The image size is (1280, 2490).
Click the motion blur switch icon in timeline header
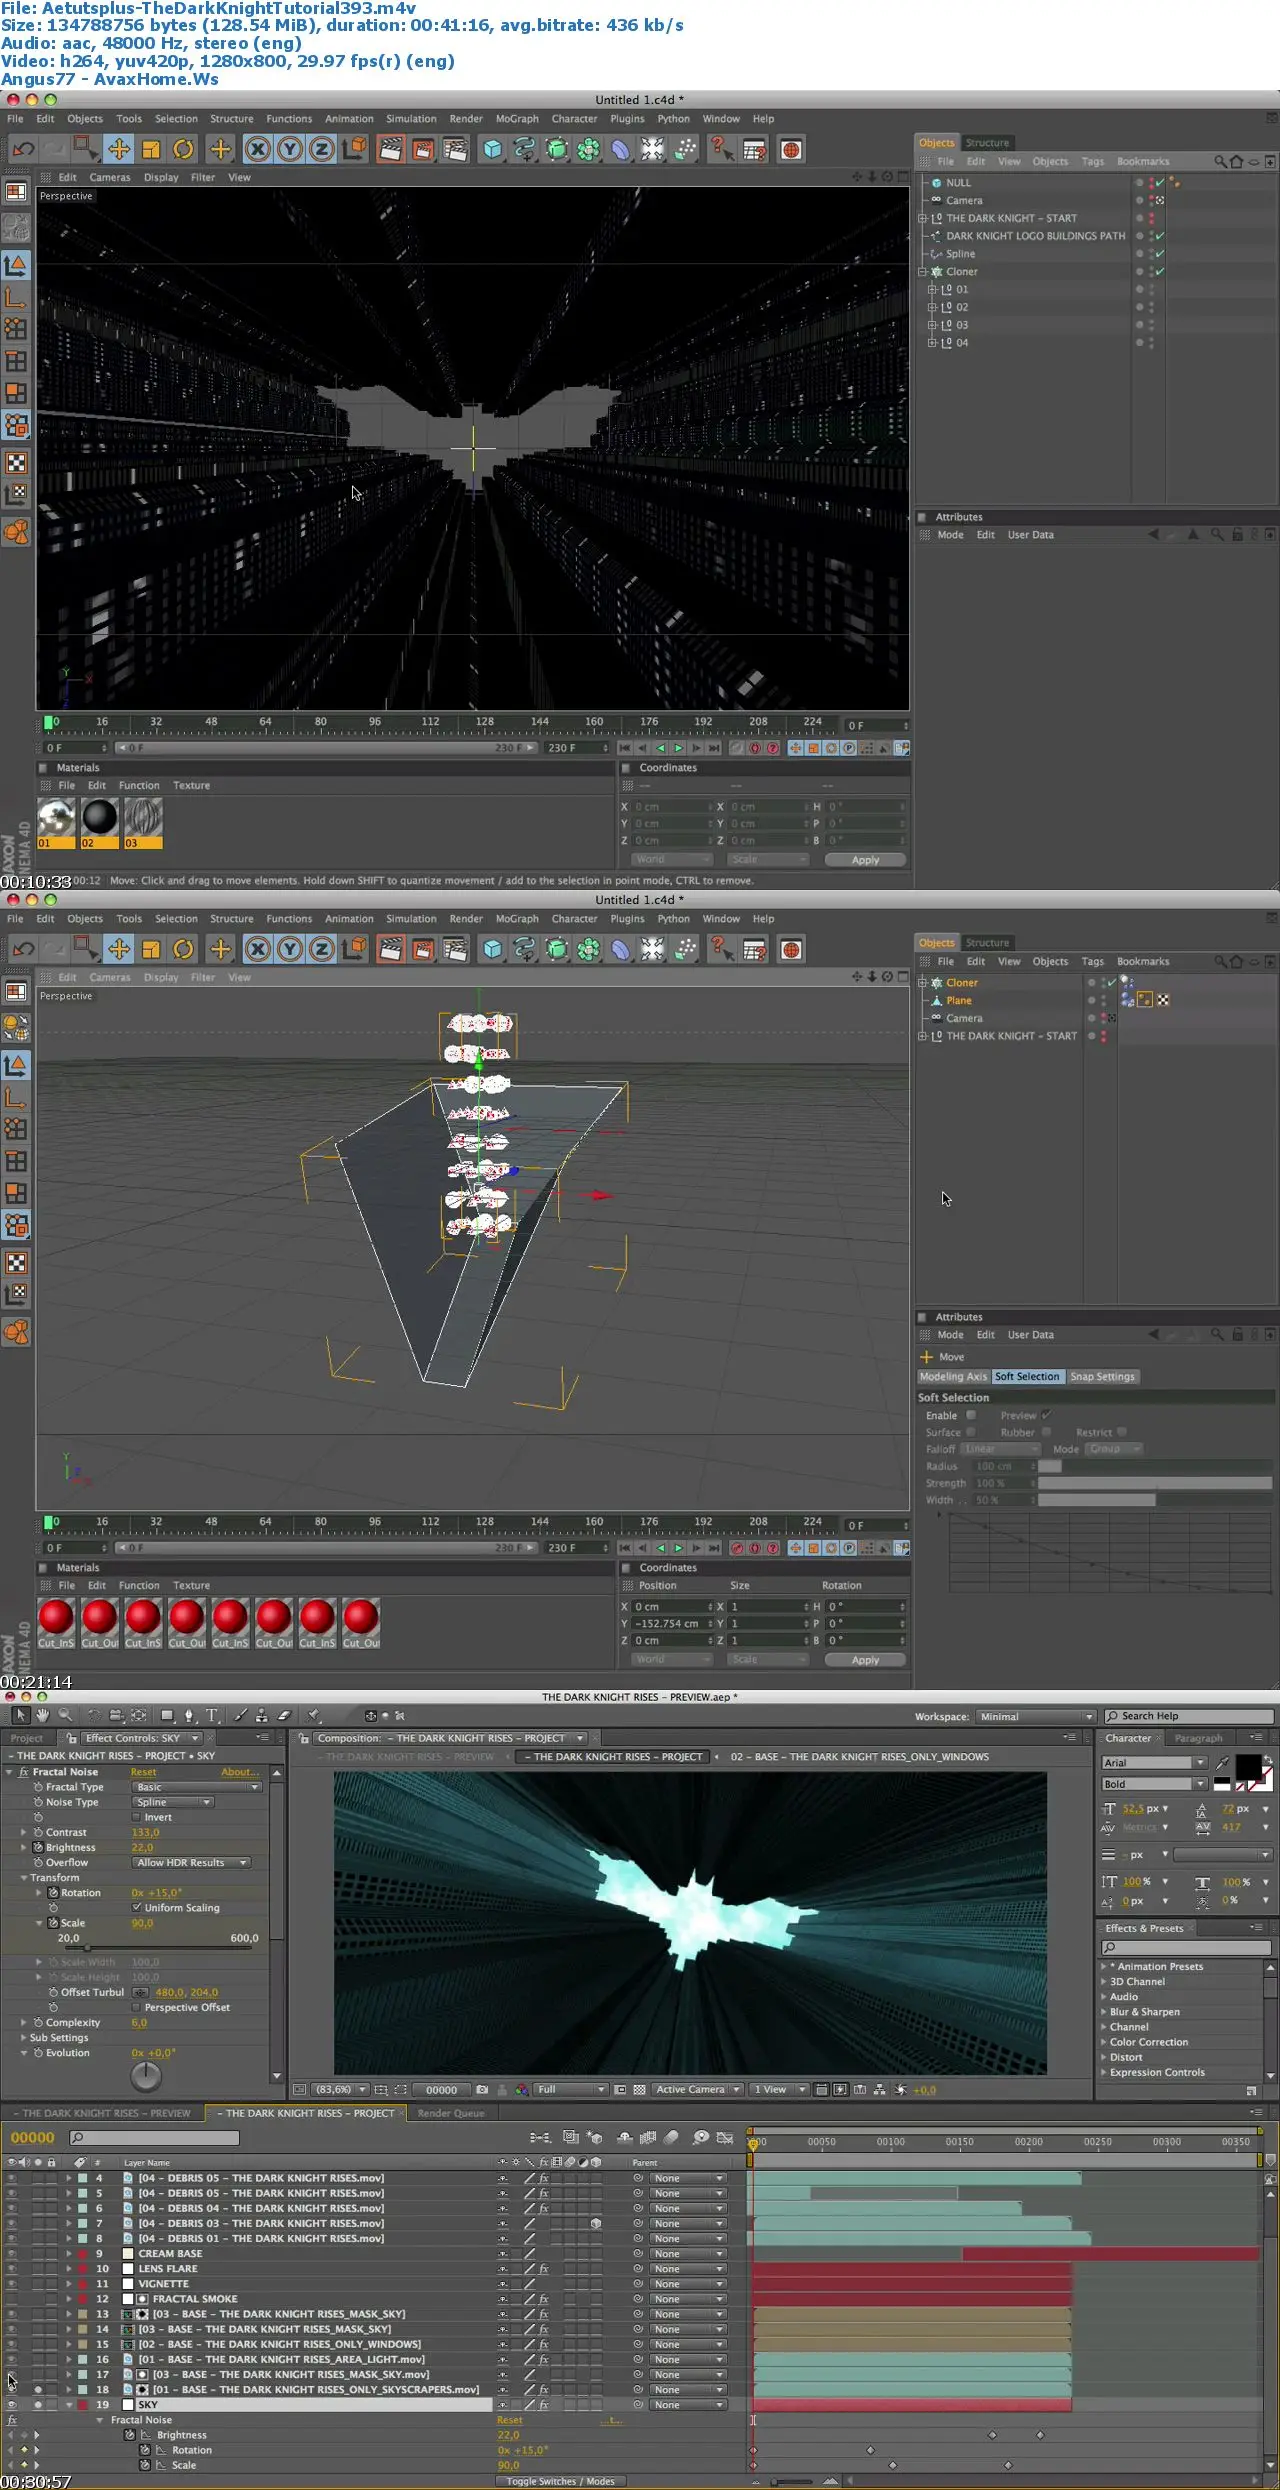(x=672, y=2137)
